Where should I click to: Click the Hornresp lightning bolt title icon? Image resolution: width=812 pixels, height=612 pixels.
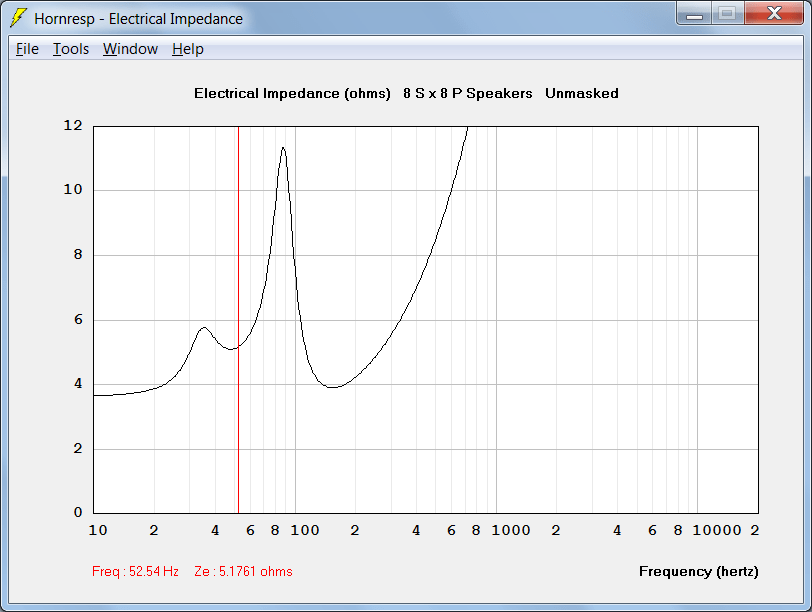pyautogui.click(x=18, y=18)
